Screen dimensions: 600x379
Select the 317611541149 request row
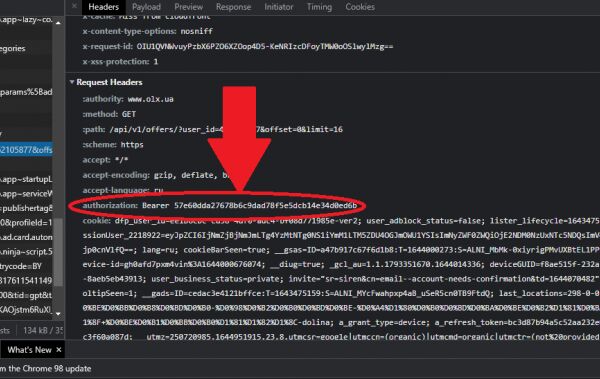pyautogui.click(x=26, y=281)
